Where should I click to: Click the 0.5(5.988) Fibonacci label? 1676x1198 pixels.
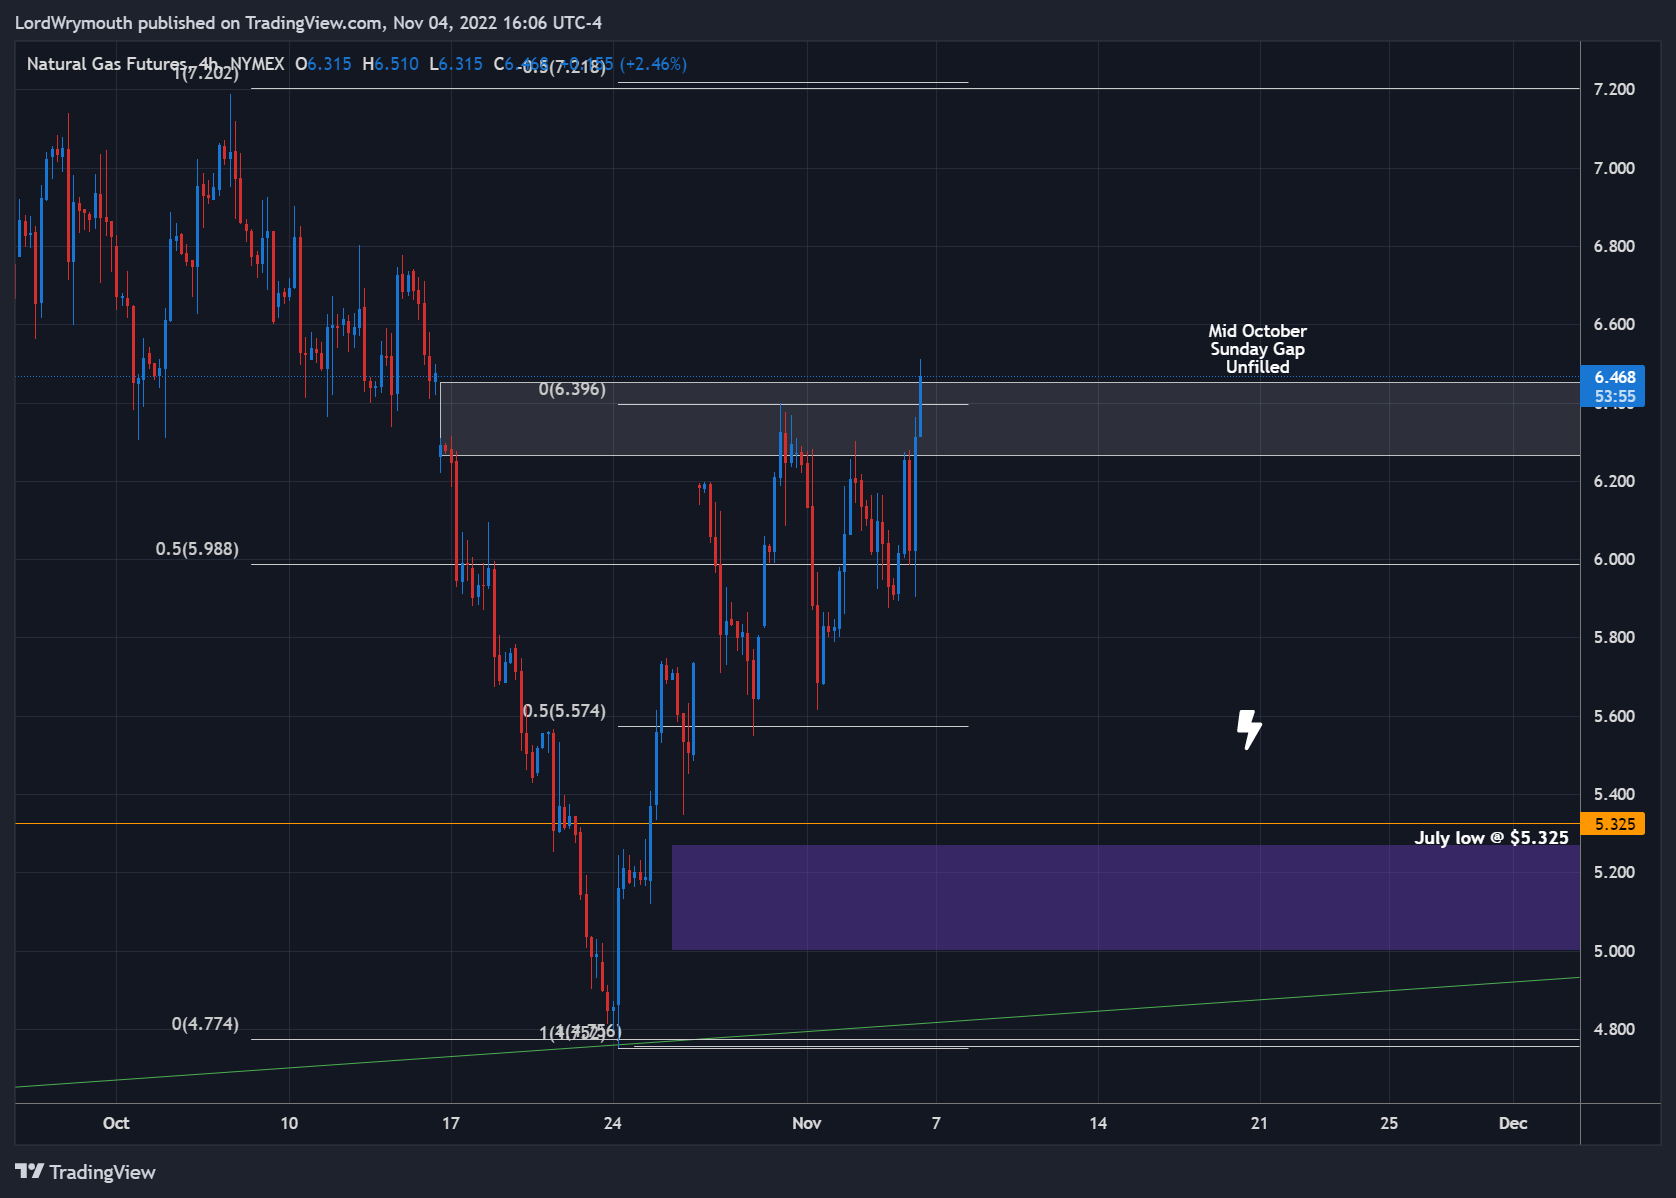pyautogui.click(x=197, y=549)
